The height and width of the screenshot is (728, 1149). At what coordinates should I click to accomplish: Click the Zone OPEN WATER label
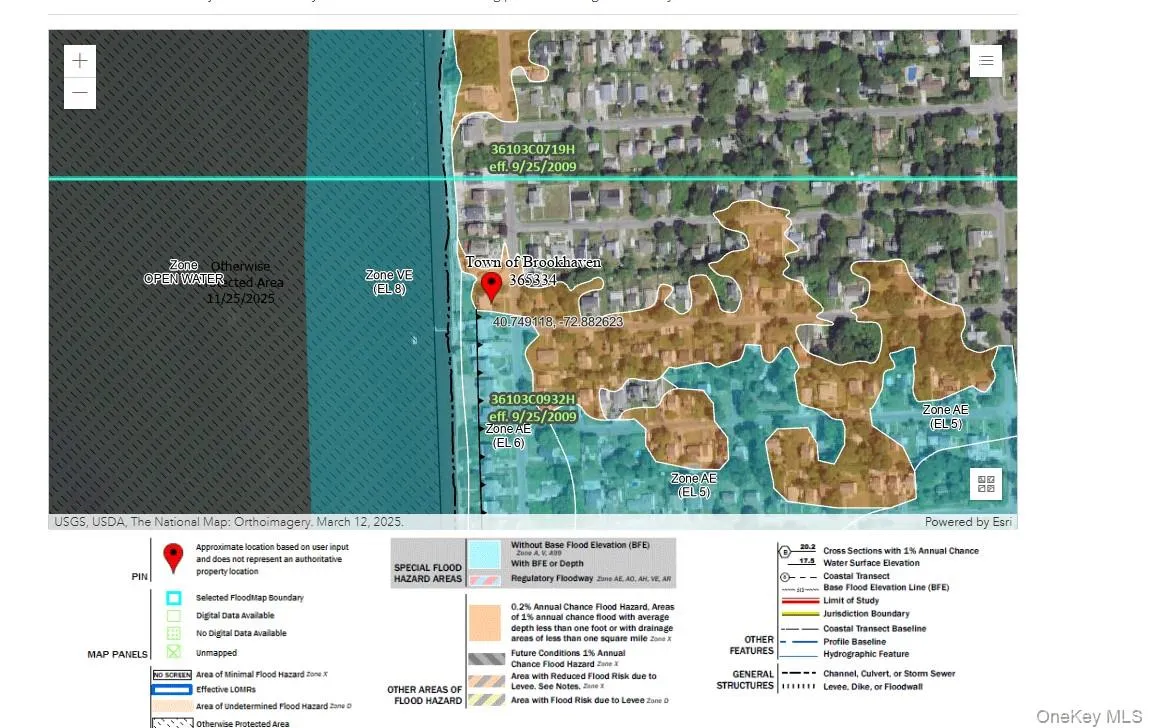(x=183, y=272)
